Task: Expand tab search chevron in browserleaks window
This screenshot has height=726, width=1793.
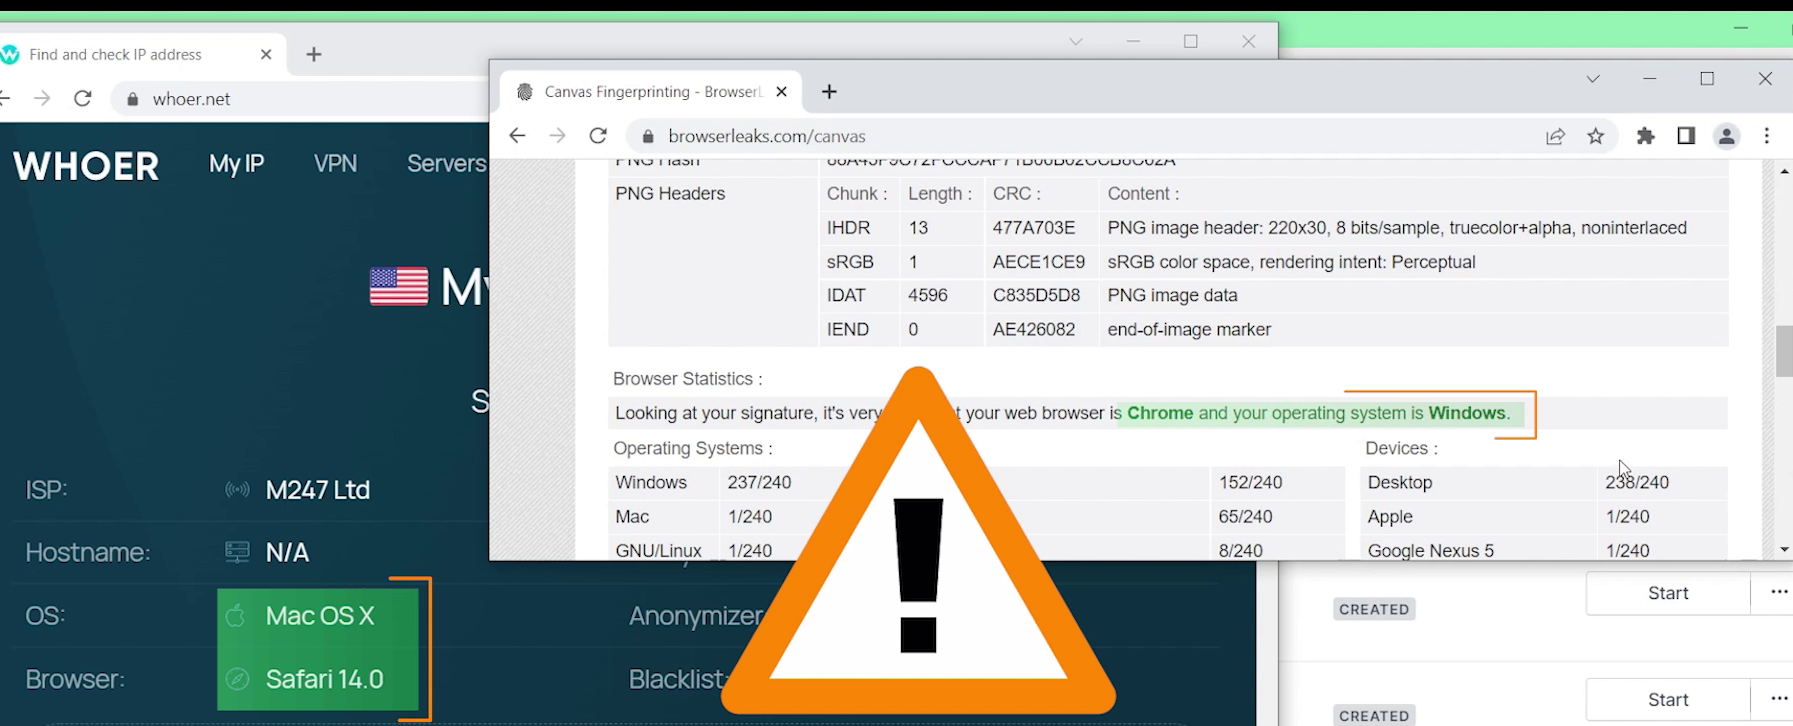Action: (x=1593, y=78)
